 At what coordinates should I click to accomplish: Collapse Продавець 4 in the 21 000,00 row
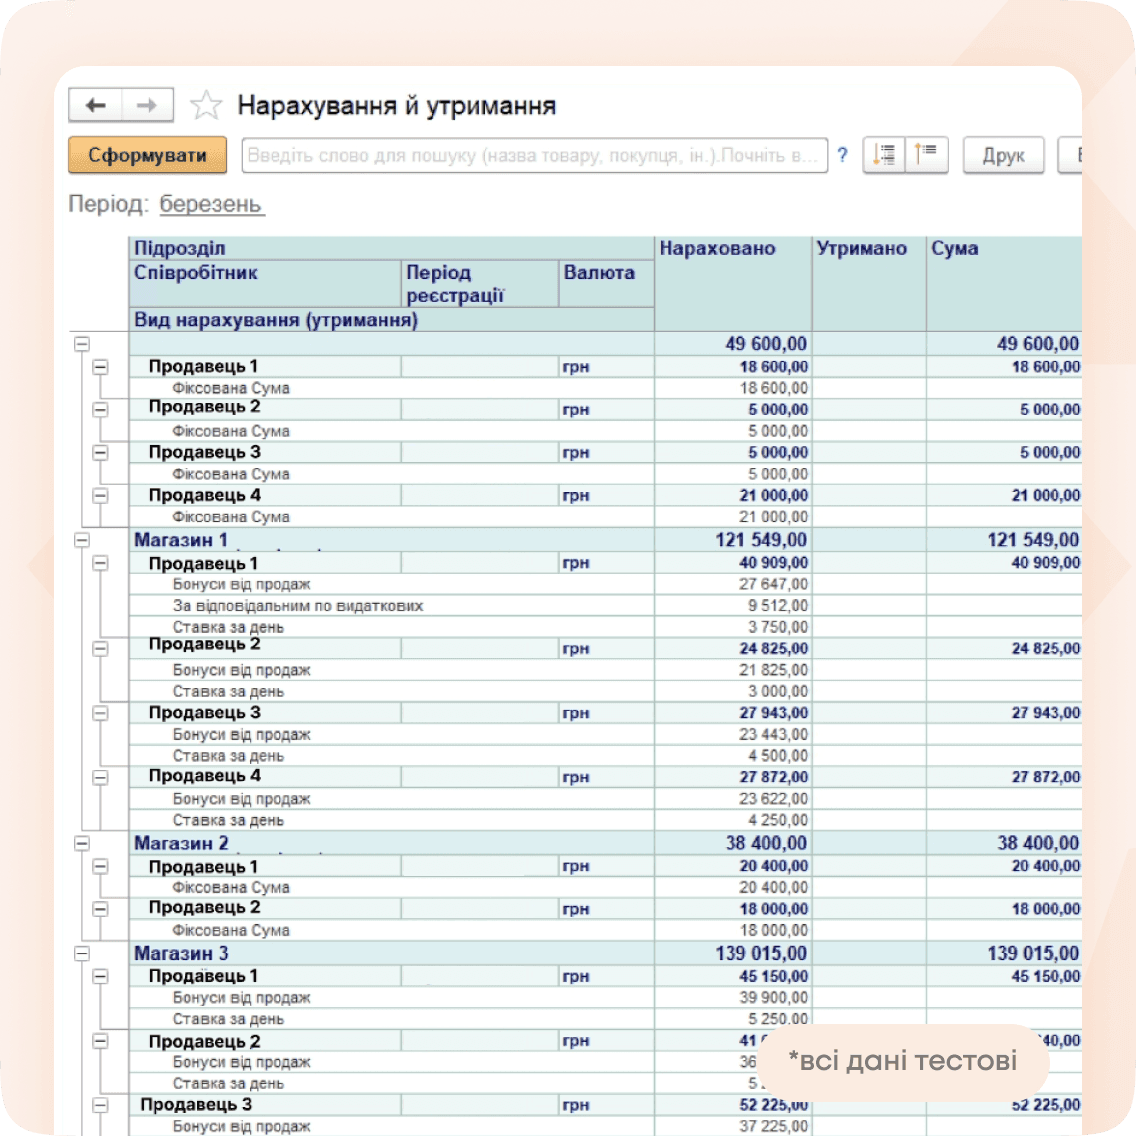[x=101, y=496]
